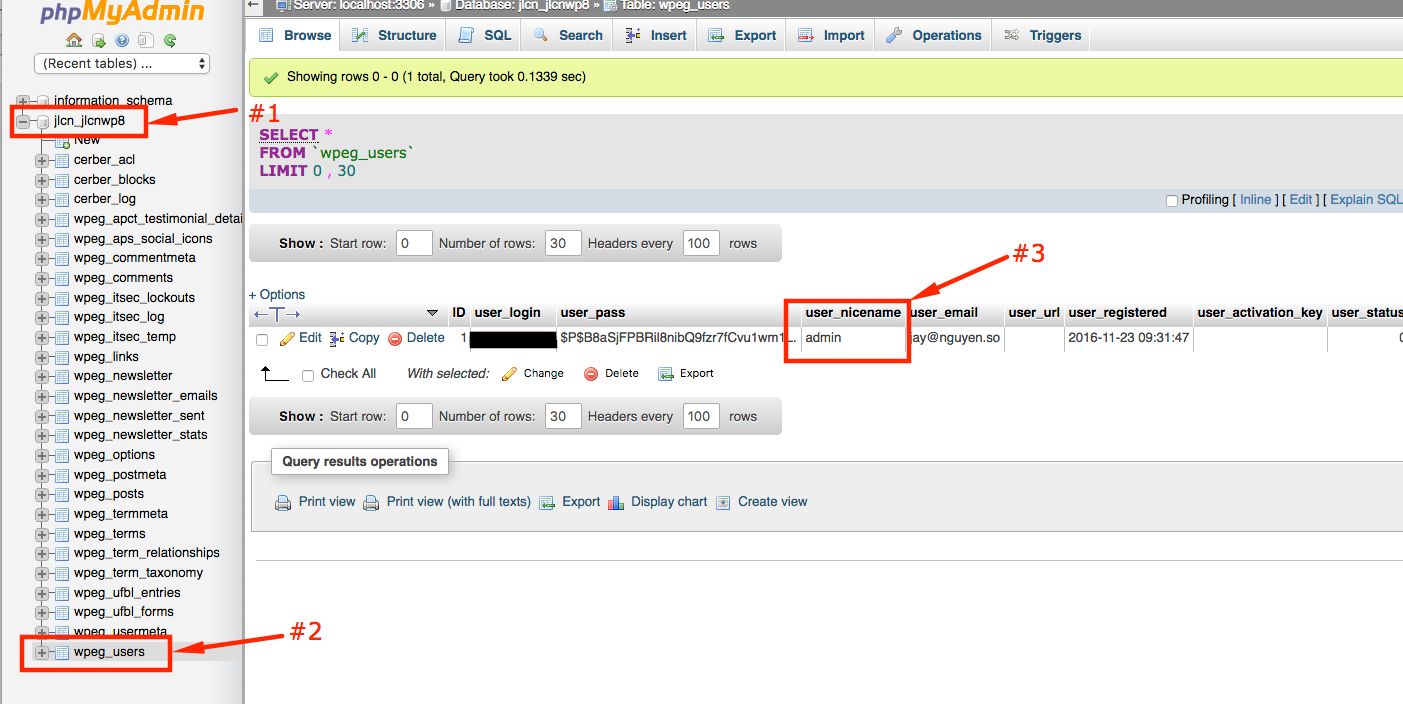This screenshot has height=704, width=1403.
Task: Click the Print view printer icon
Action: pyautogui.click(x=283, y=503)
